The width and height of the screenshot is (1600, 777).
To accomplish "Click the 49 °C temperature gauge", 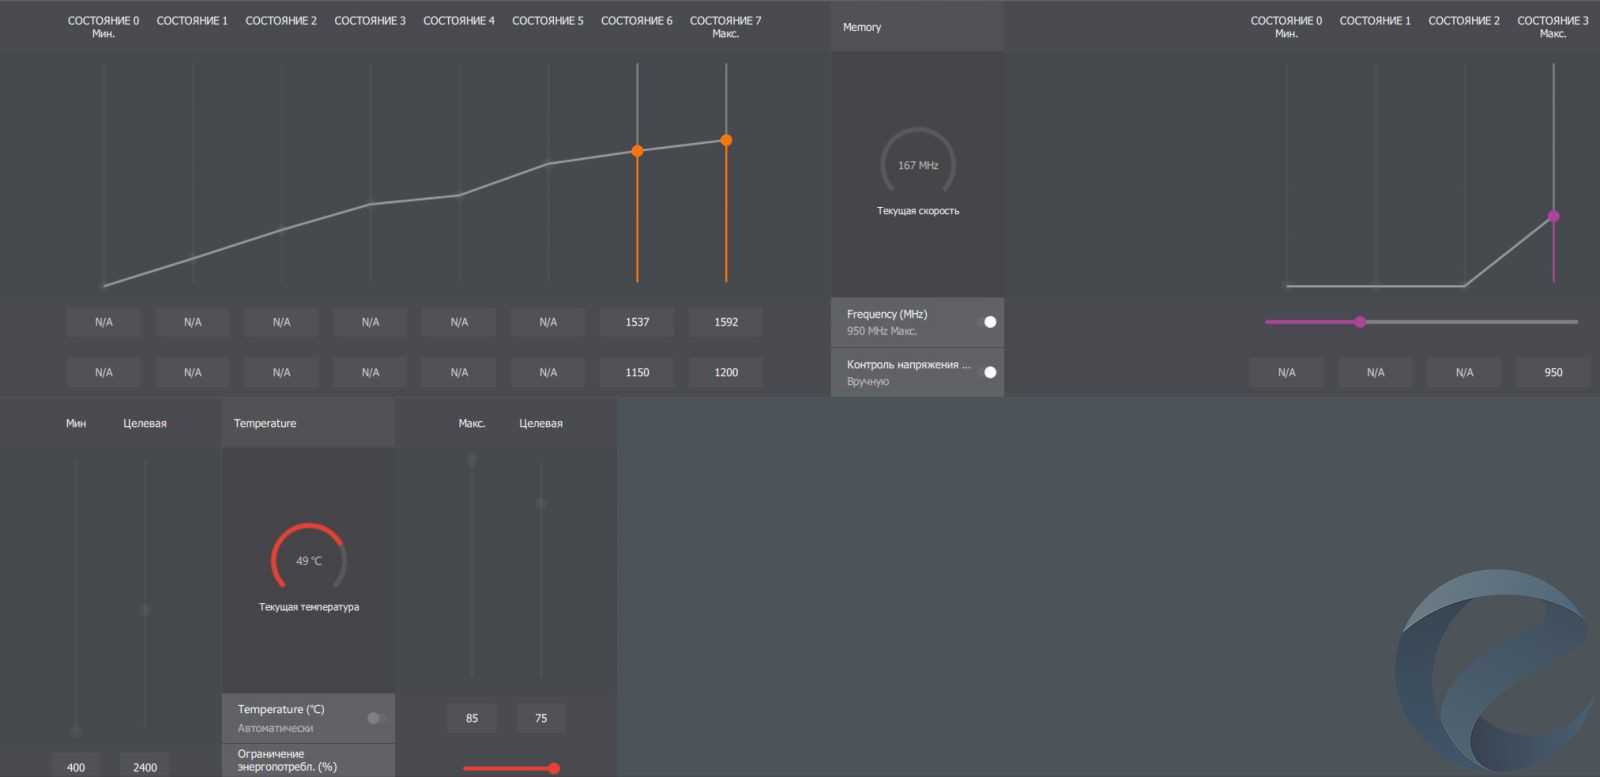I will click(x=309, y=559).
